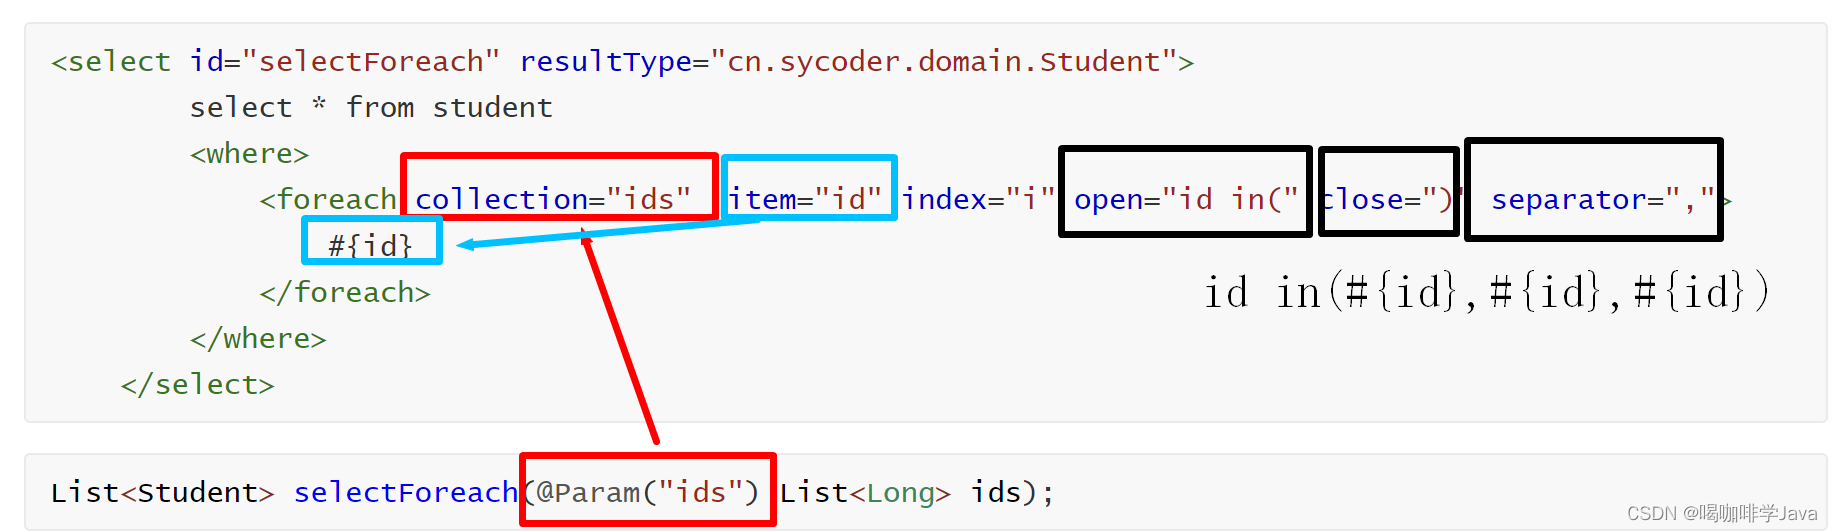Click the 'select * from student' SQL line
Screen dimensions: 1832x532
[371, 108]
